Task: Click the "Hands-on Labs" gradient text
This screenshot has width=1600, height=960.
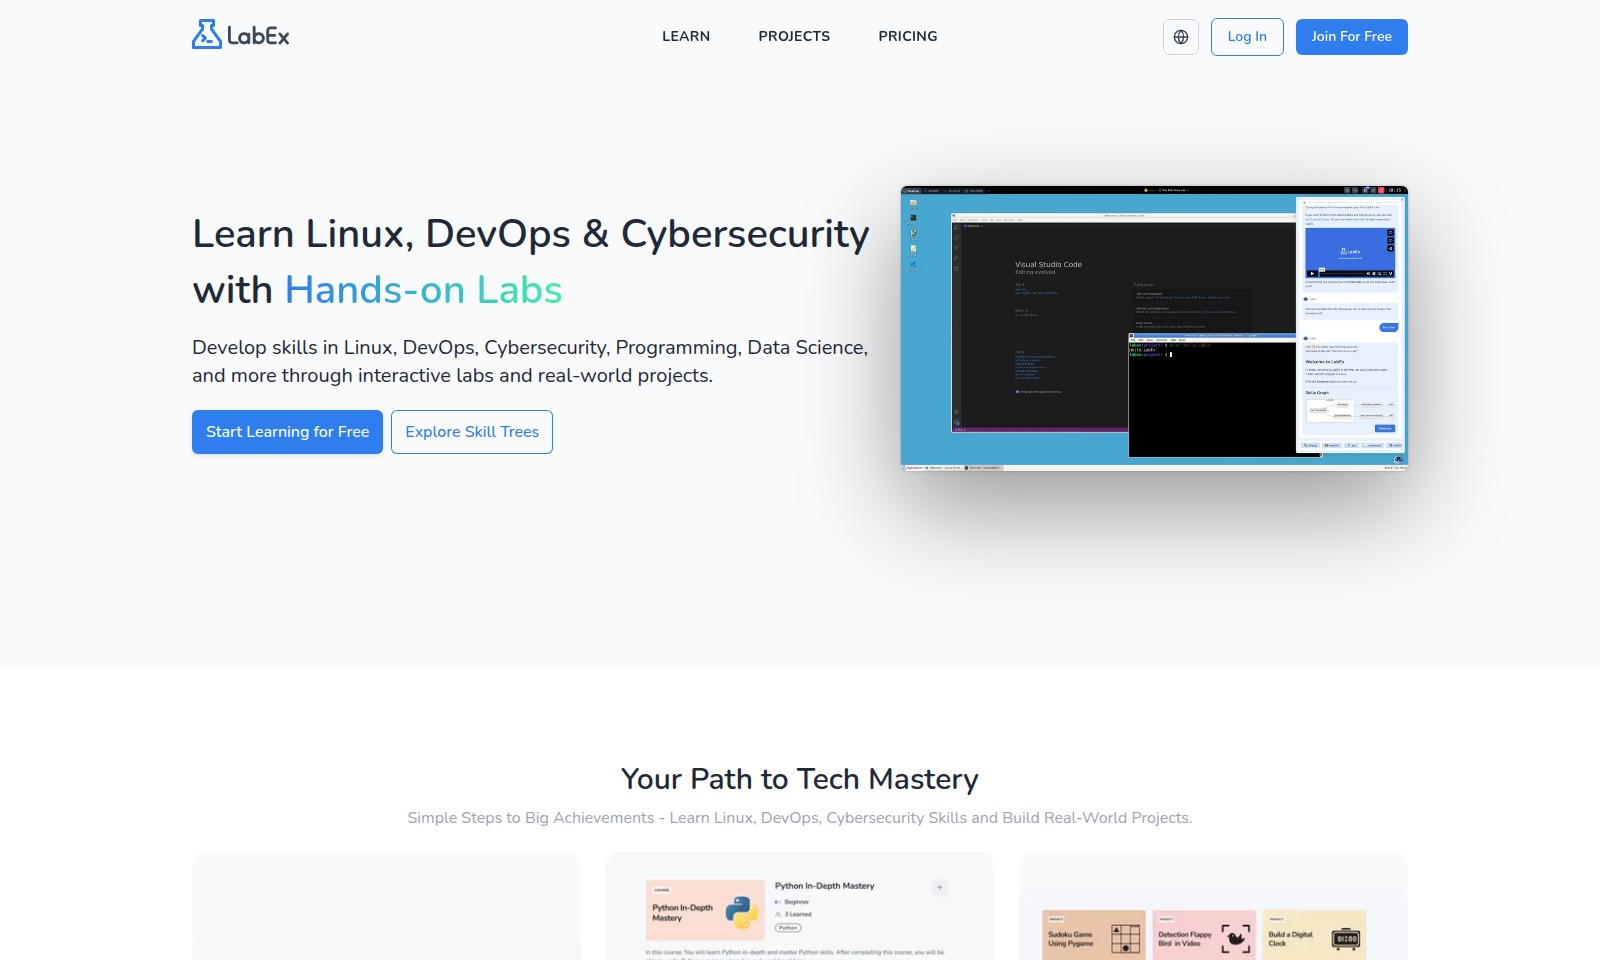Action: (423, 290)
